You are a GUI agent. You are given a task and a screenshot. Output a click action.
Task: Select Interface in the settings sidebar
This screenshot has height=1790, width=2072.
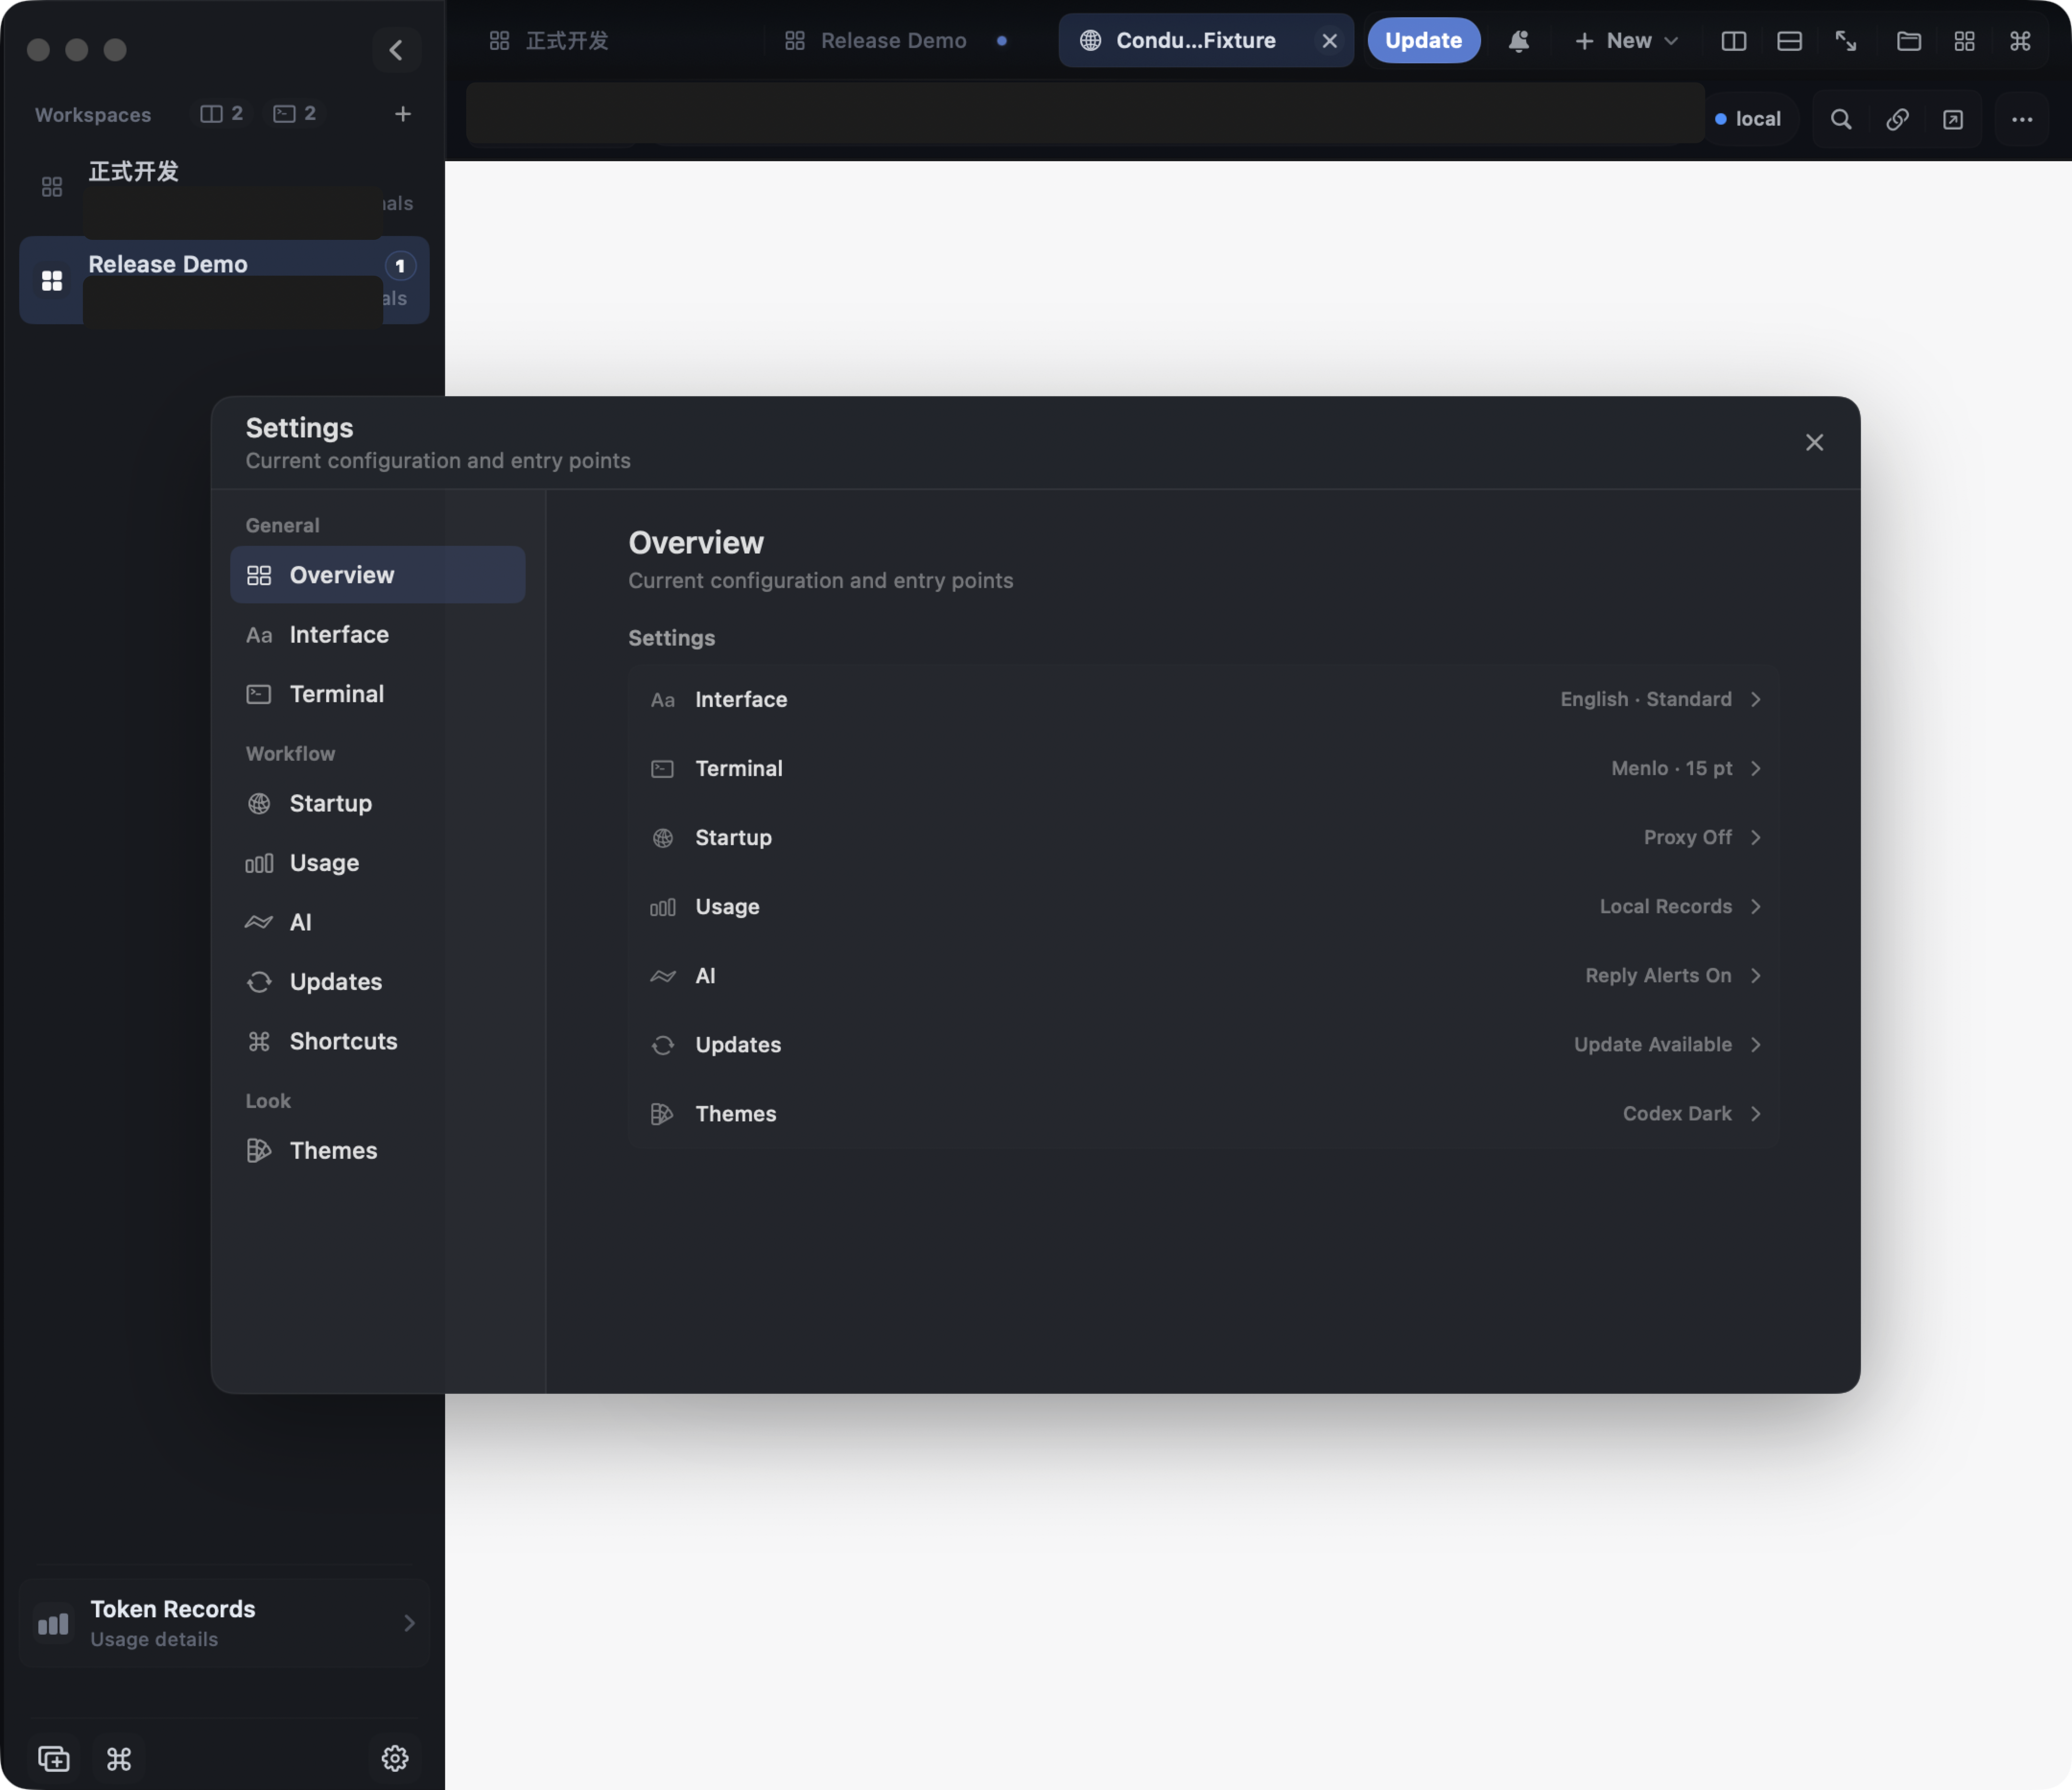click(x=378, y=635)
